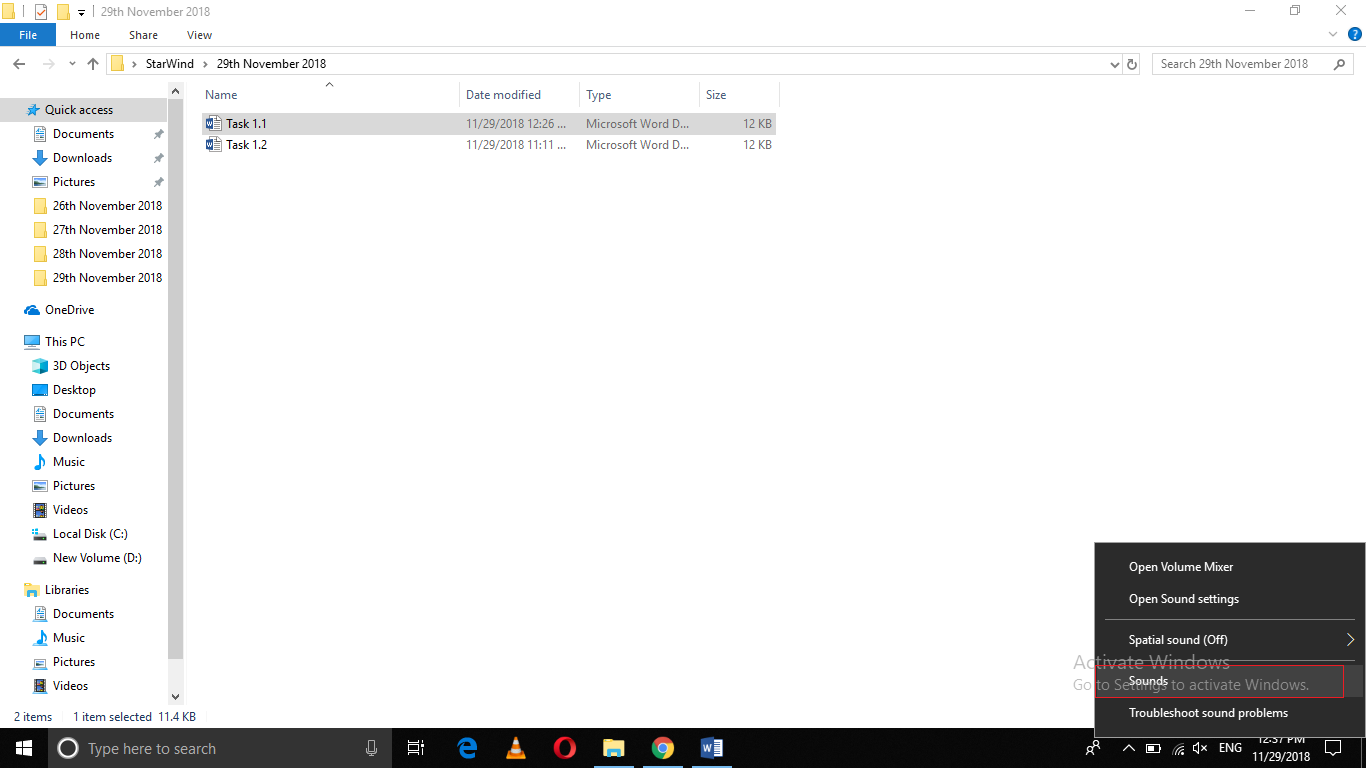Unpin Pictures from Quick access
This screenshot has height=768, width=1366.
pos(157,181)
